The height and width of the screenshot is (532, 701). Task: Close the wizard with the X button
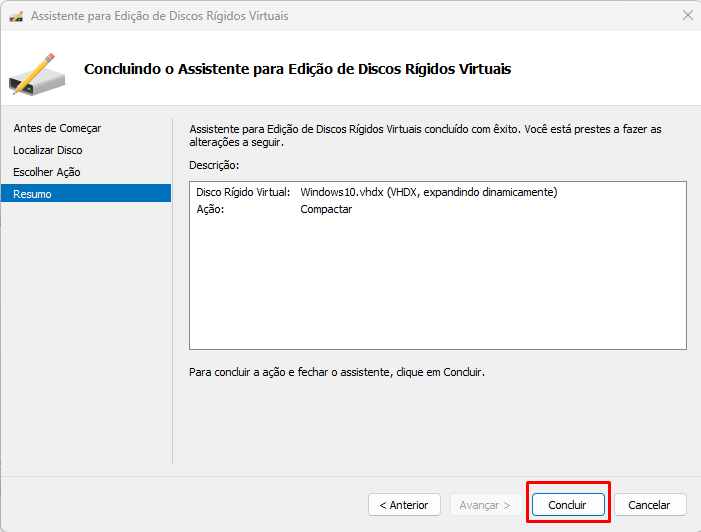point(687,16)
